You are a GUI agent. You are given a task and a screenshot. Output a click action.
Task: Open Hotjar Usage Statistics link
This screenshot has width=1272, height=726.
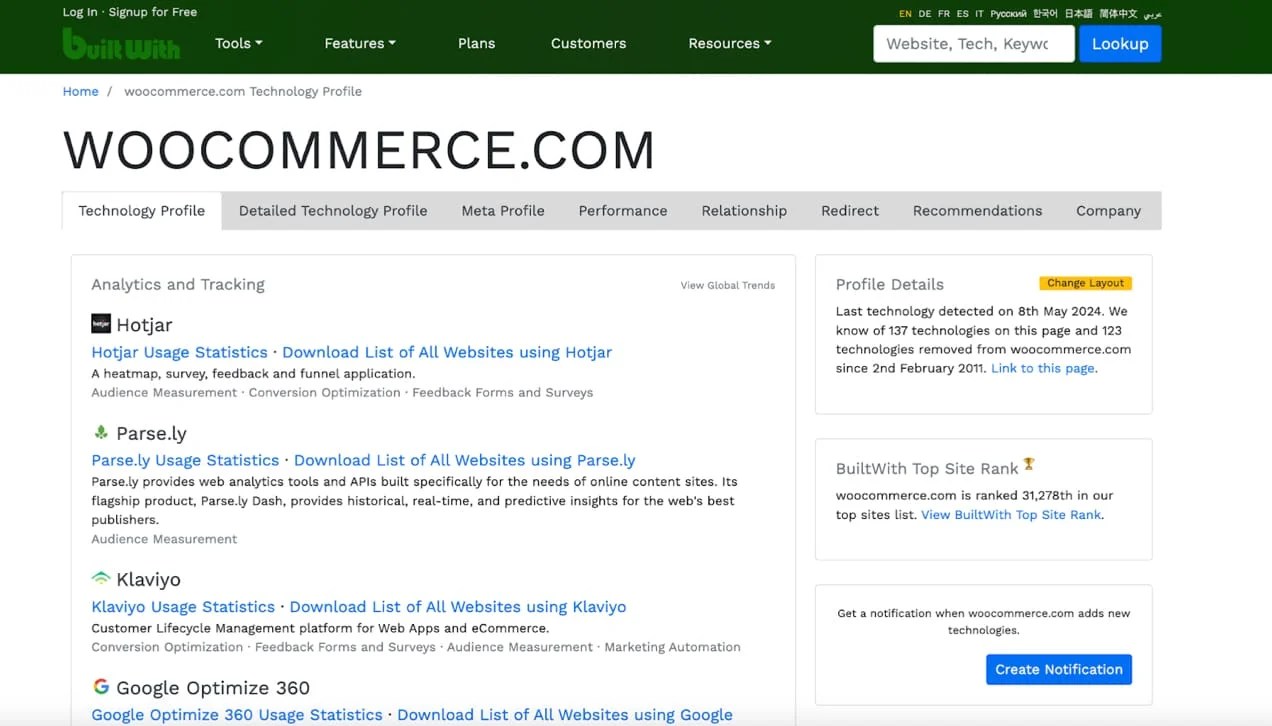point(180,352)
